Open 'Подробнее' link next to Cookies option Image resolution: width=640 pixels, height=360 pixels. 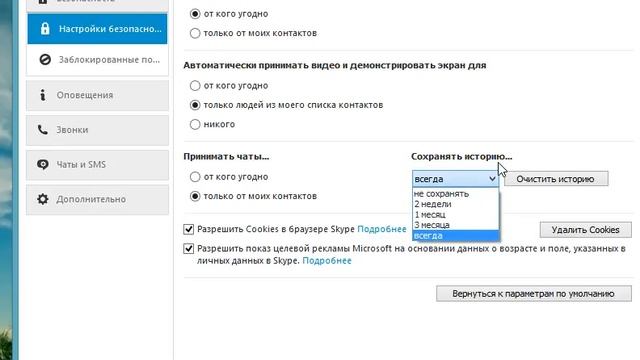tap(382, 229)
